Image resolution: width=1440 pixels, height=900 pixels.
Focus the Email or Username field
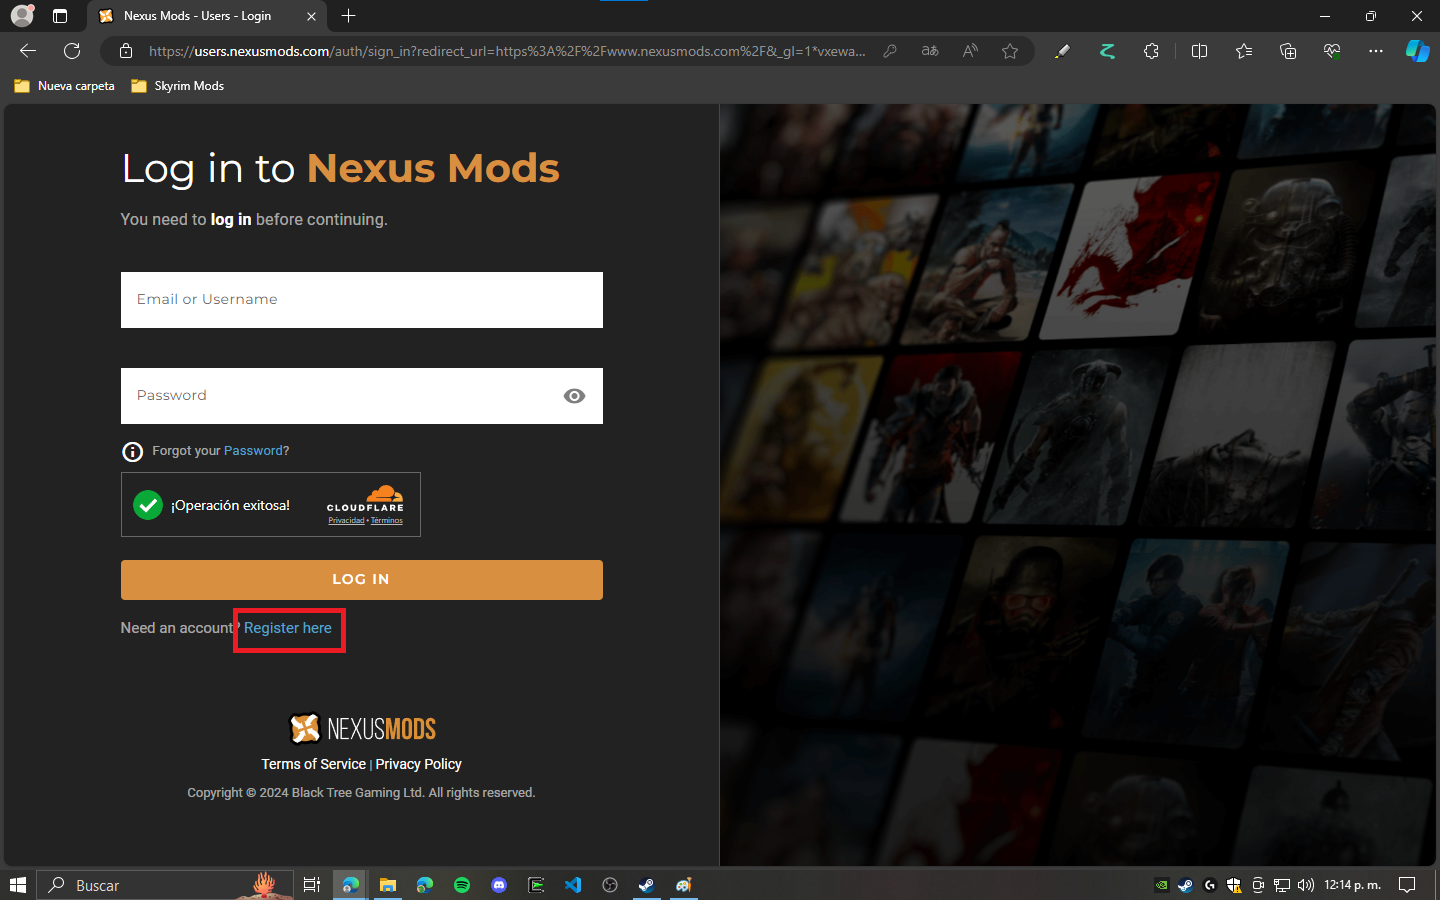pyautogui.click(x=362, y=300)
